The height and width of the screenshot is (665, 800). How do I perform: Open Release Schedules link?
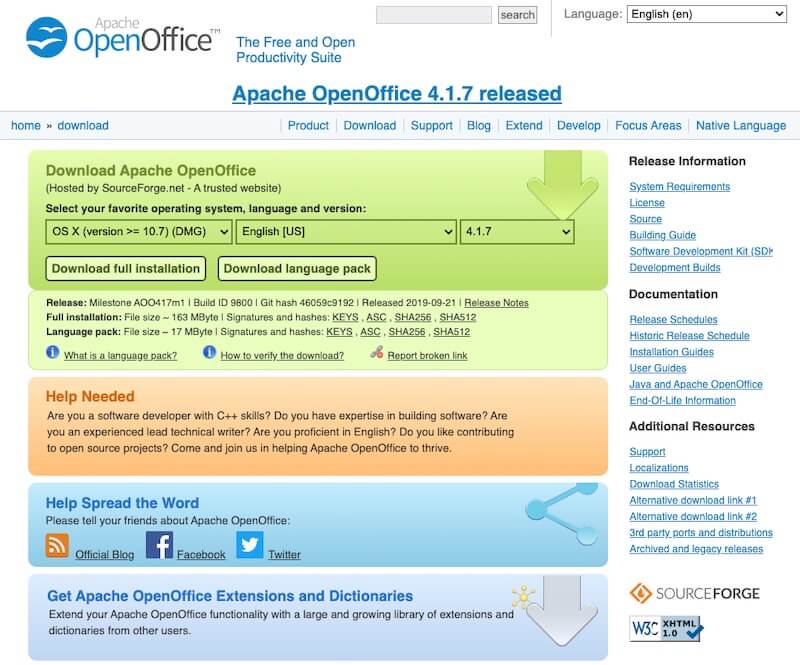(x=673, y=319)
